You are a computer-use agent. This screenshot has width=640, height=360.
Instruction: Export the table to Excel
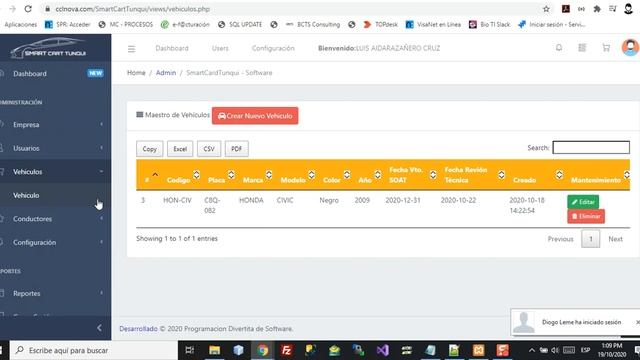pyautogui.click(x=180, y=149)
